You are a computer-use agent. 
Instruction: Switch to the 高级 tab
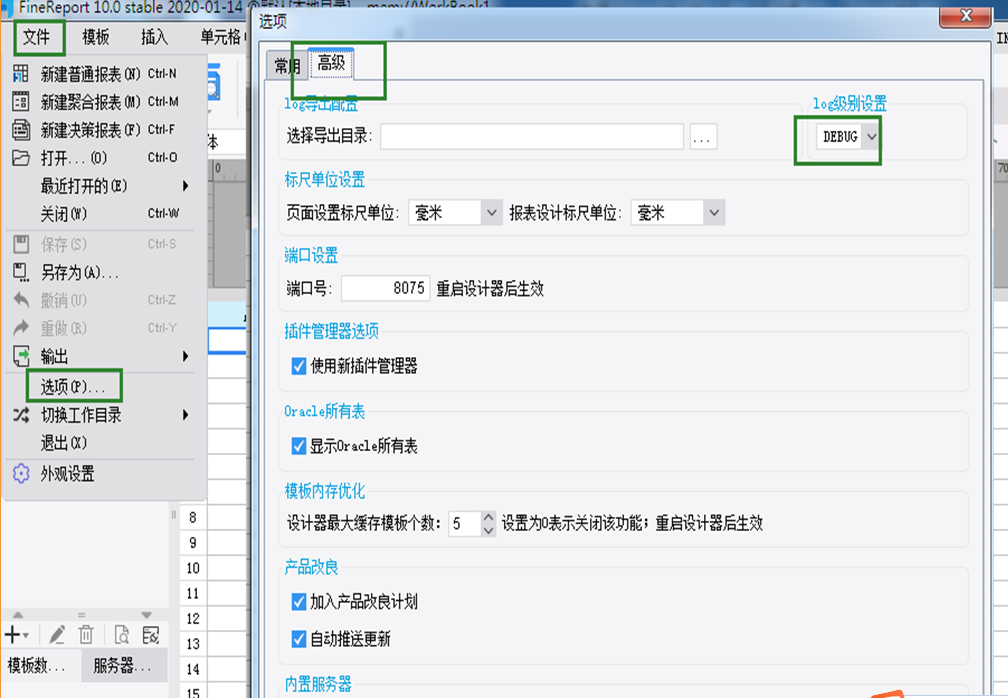(x=331, y=63)
